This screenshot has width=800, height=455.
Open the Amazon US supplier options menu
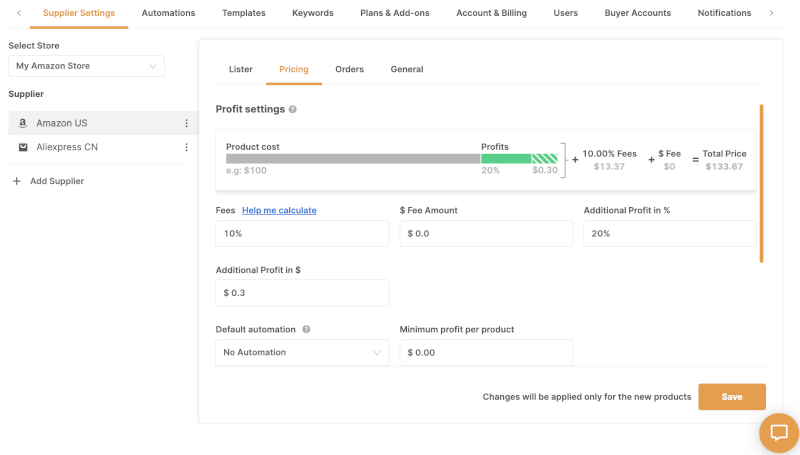pos(186,123)
